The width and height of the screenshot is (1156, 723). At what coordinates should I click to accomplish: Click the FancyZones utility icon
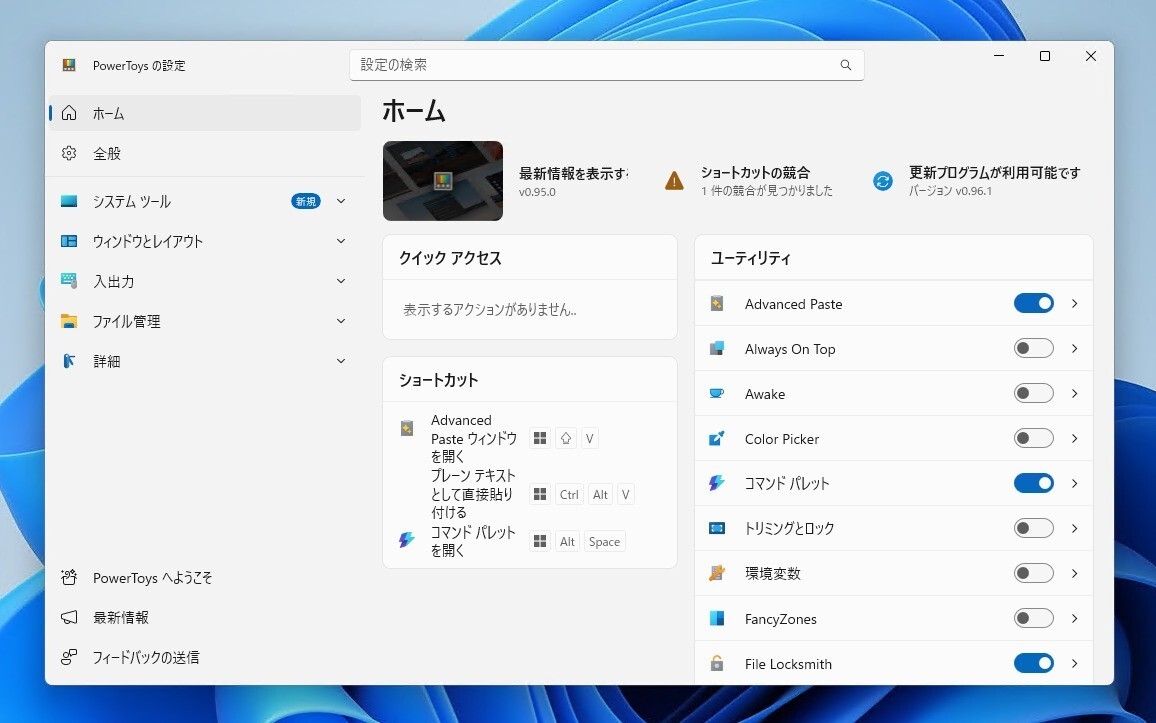coord(717,619)
